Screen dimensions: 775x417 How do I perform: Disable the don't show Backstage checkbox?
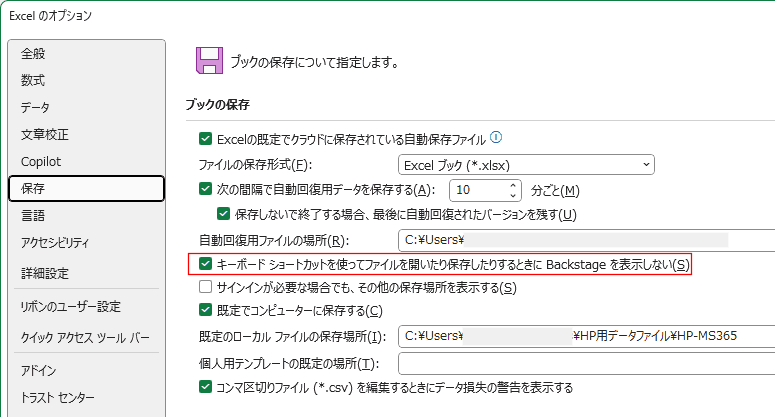206,265
